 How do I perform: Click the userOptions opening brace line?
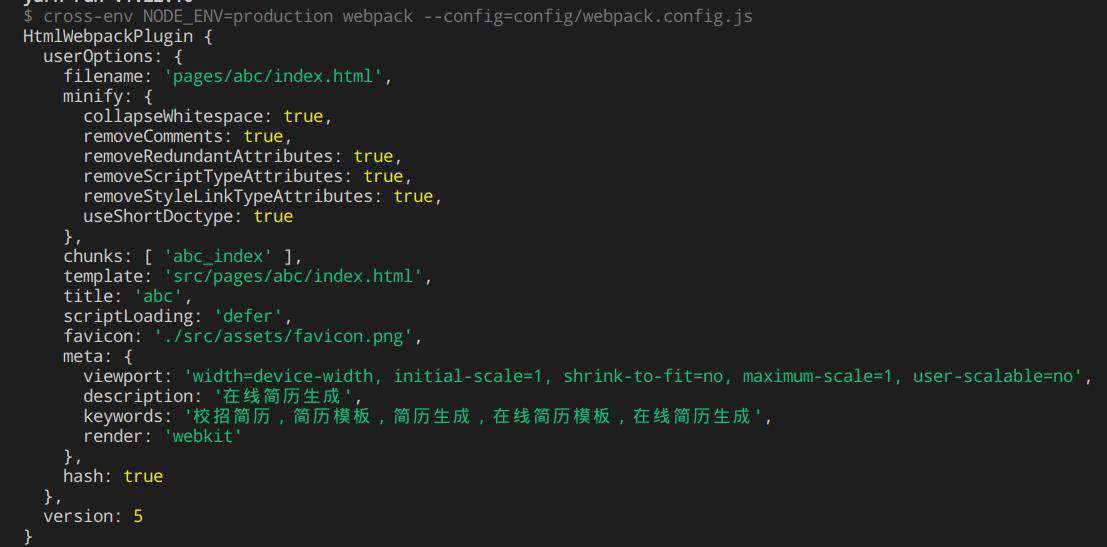(113, 56)
